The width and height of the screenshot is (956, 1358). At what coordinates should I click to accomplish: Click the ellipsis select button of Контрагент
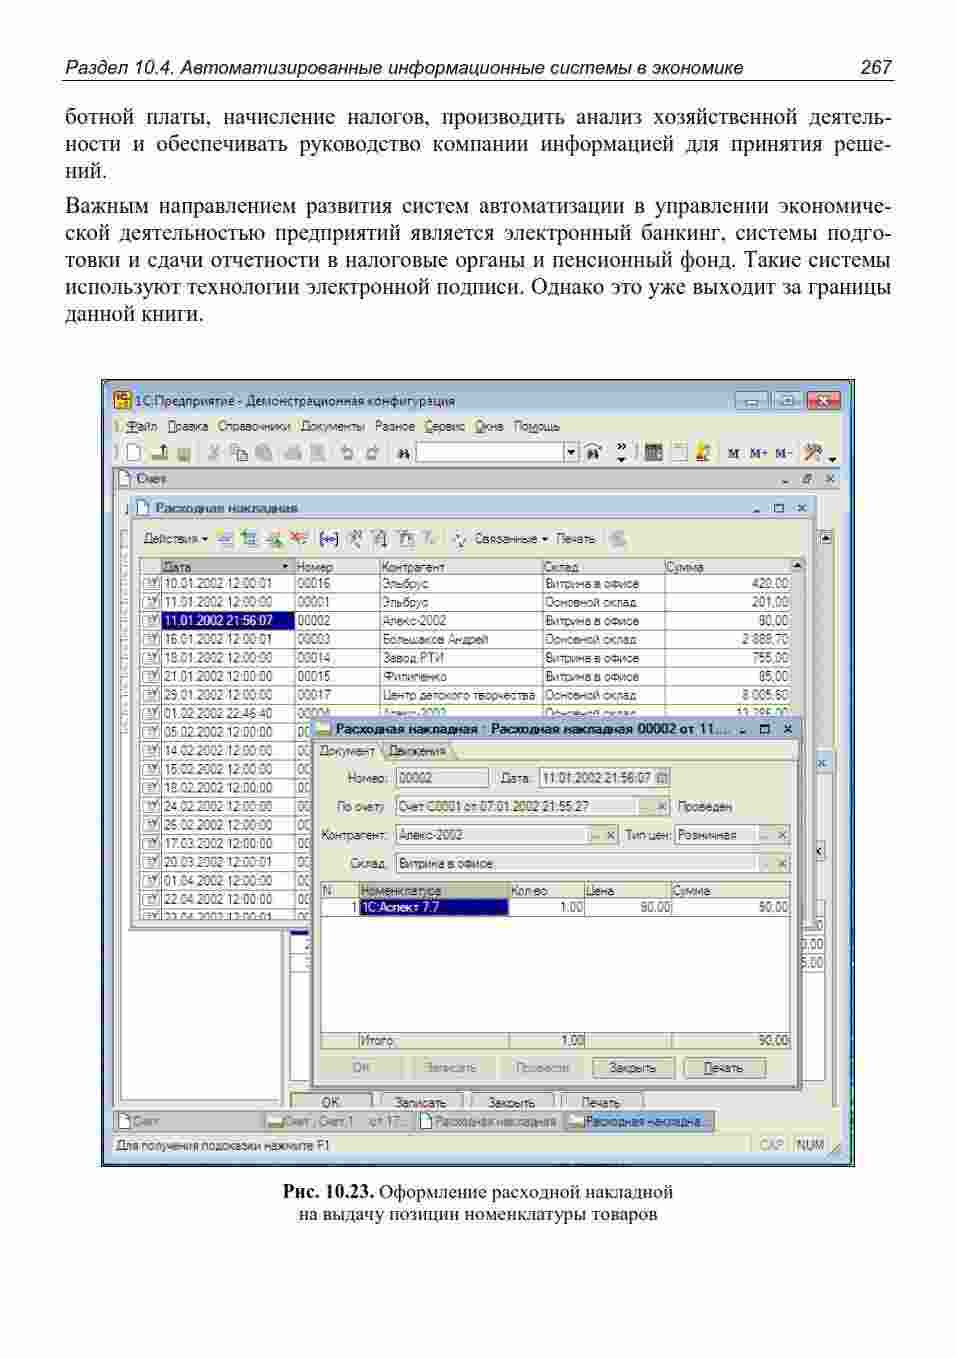[x=595, y=835]
